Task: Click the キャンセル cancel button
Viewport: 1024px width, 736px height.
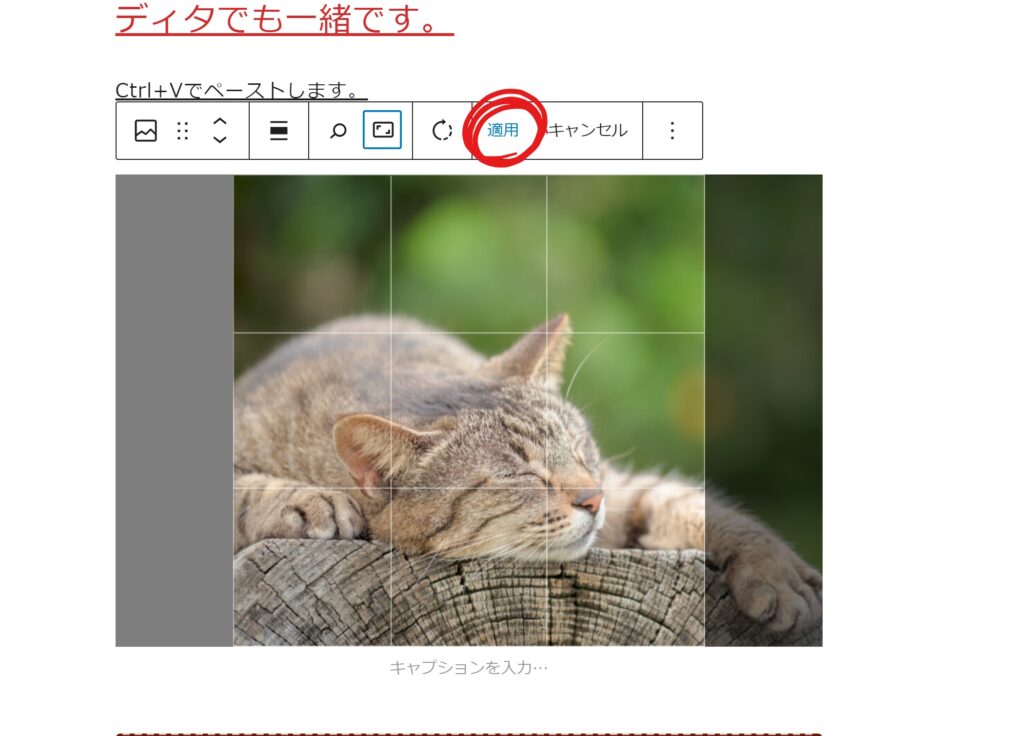Action: (x=587, y=130)
